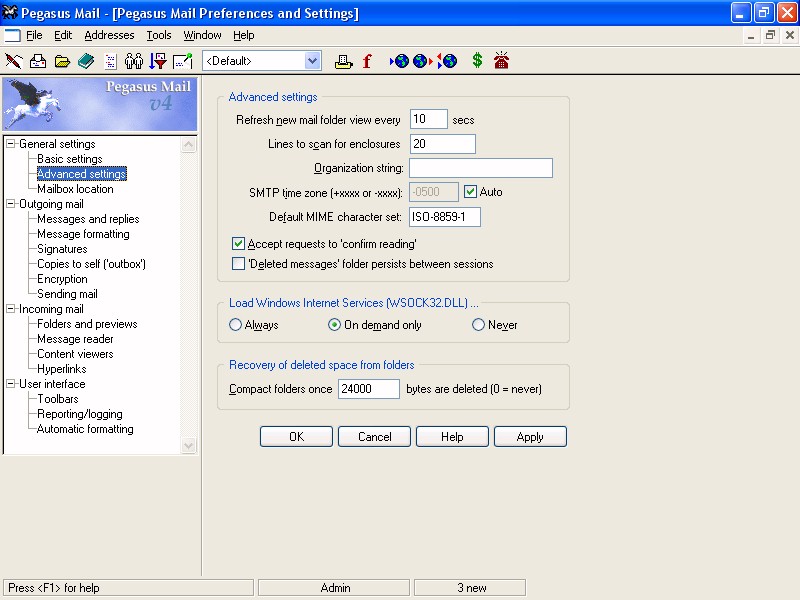
Task: Open Automatic formatting settings
Action: click(x=85, y=429)
